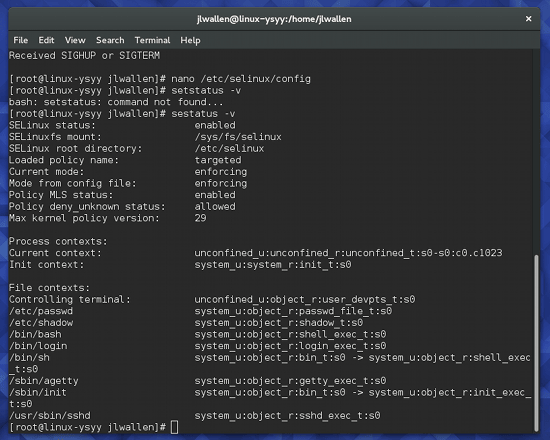Click the window title bar text
The image size is (550, 440).
coord(274,19)
